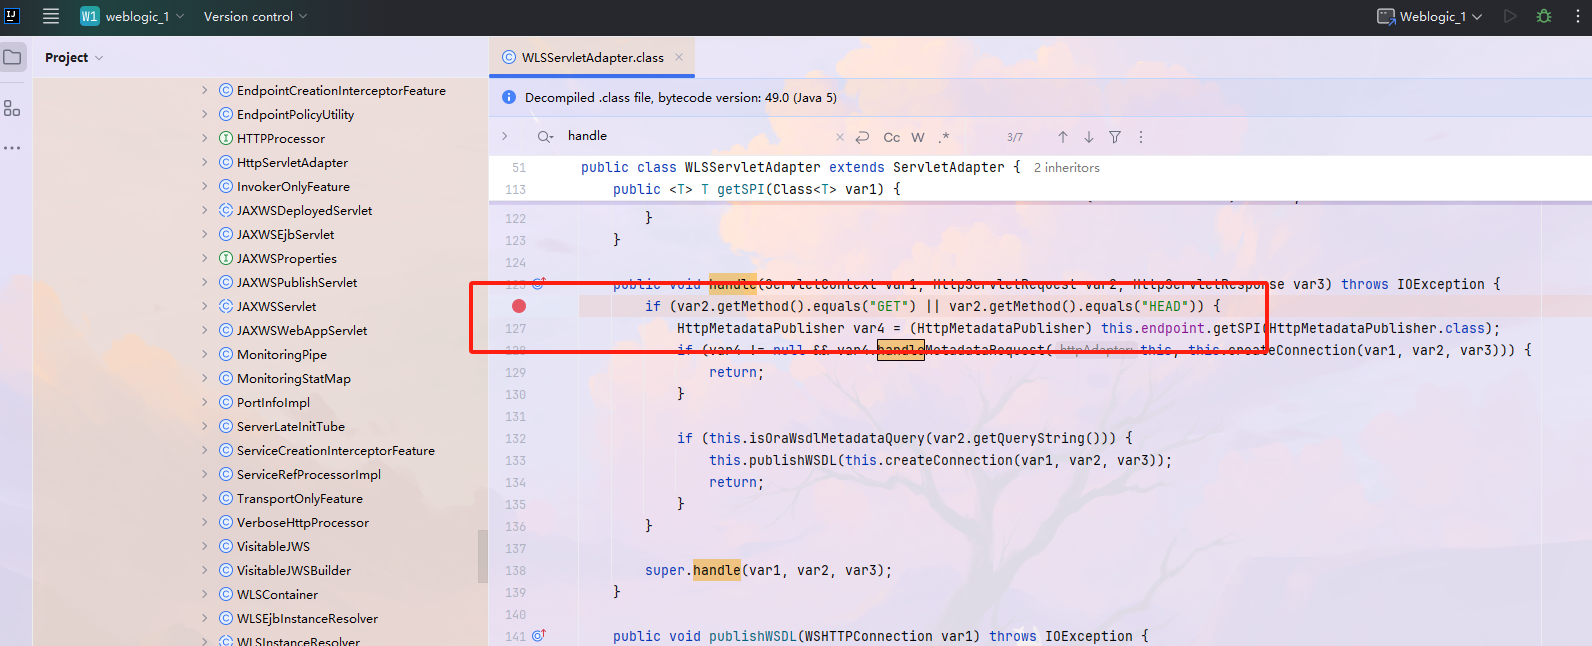This screenshot has width=1592, height=646.
Task: Open the IntelliJ main hamburger menu
Action: [51, 16]
